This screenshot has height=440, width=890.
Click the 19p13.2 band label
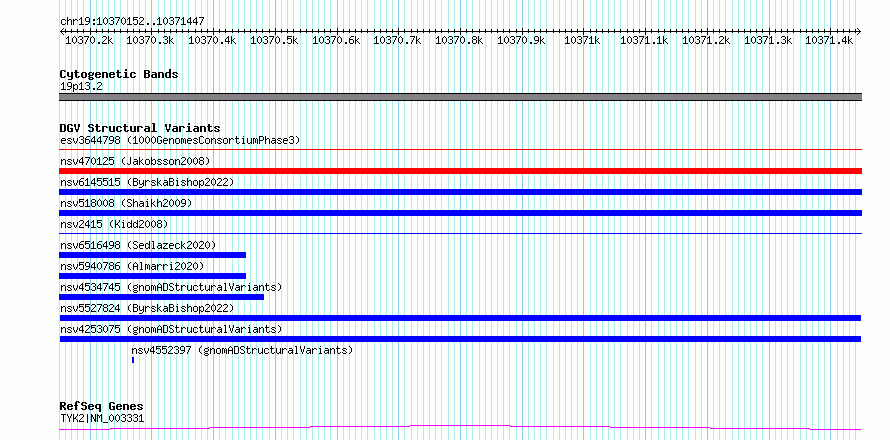click(81, 87)
